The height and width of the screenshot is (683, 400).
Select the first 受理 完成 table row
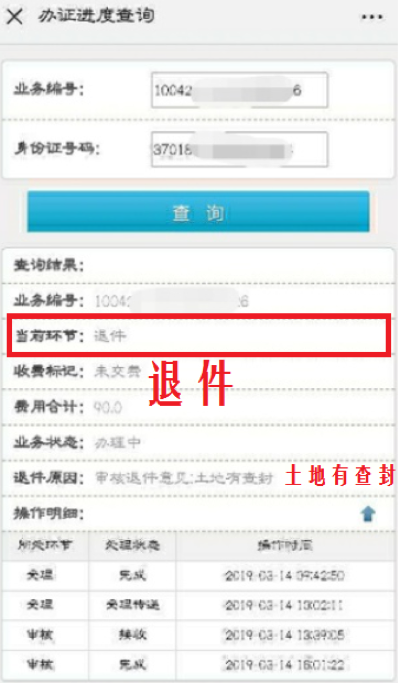click(198, 575)
